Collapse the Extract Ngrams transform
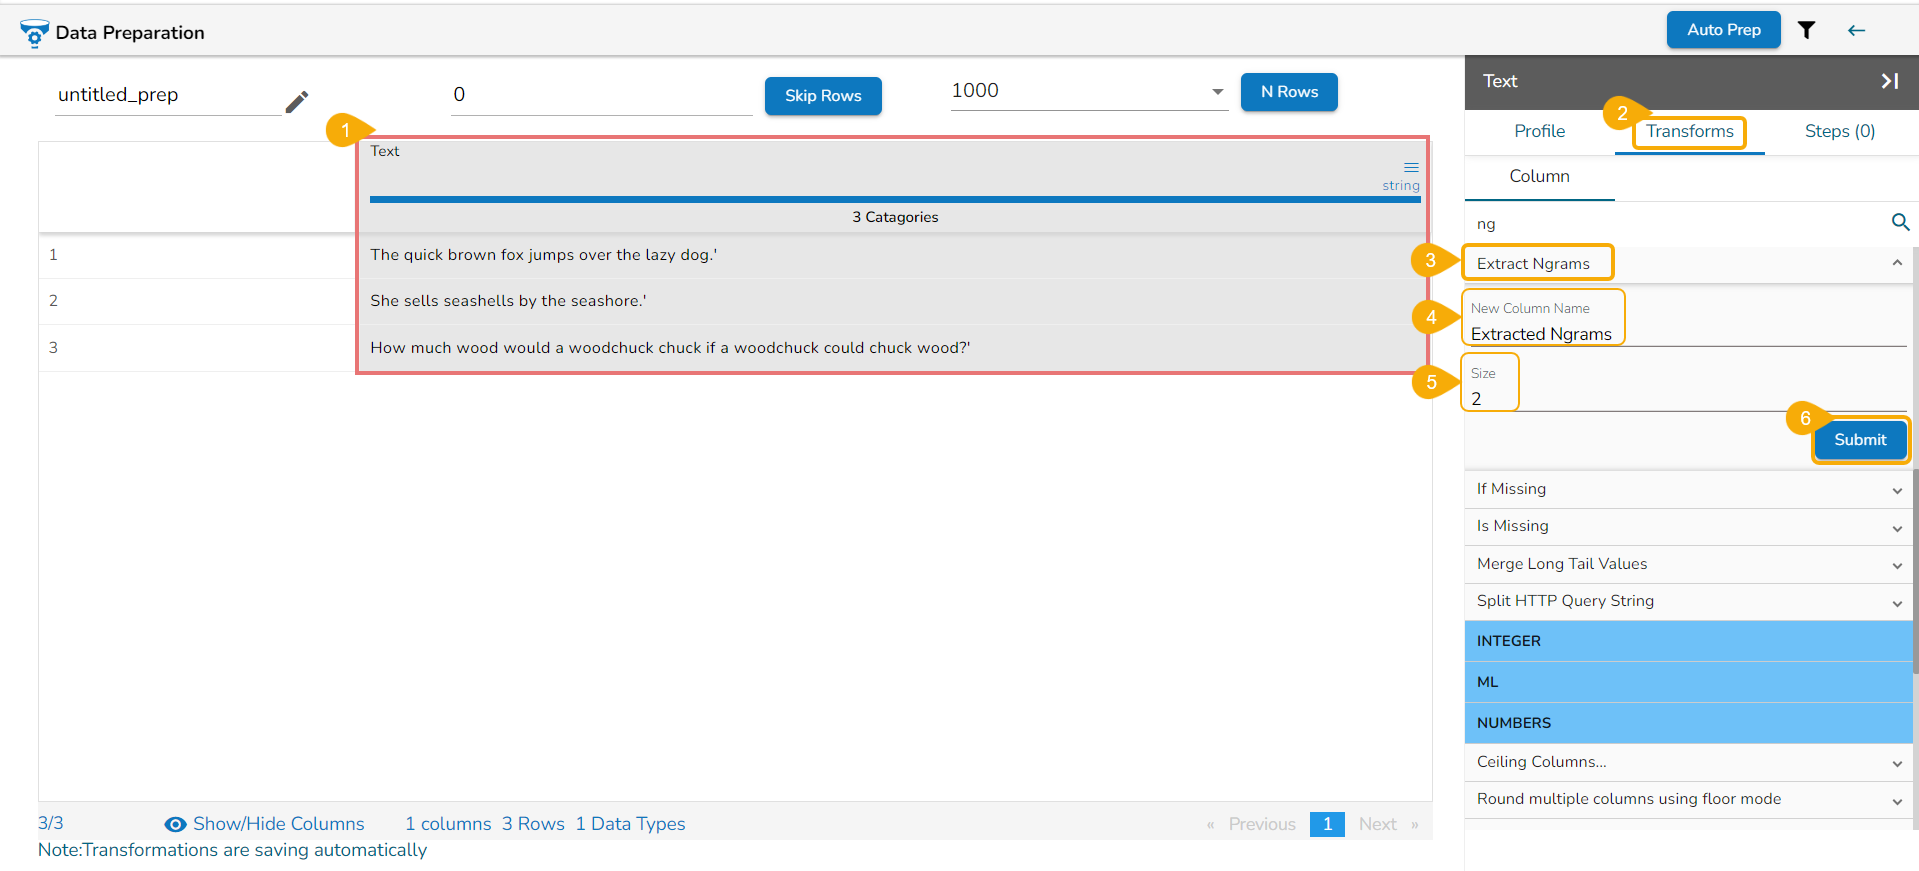 [x=1896, y=263]
